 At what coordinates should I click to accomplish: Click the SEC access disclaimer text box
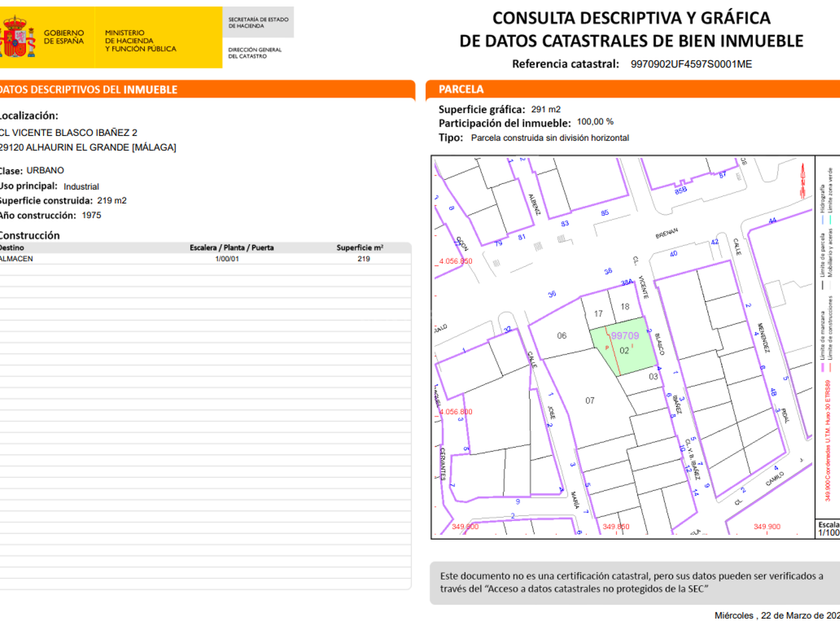coord(635,583)
